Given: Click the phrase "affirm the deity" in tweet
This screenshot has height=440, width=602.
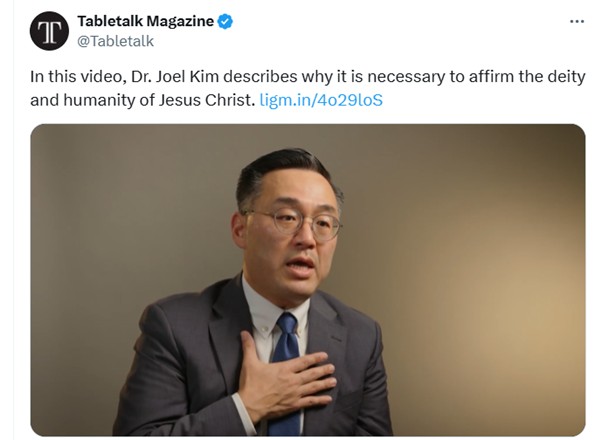Looking at the screenshot, I should pos(527,77).
